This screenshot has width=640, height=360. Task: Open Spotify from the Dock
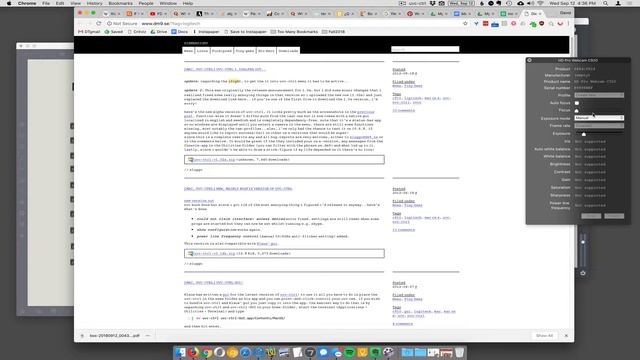coord(349,352)
